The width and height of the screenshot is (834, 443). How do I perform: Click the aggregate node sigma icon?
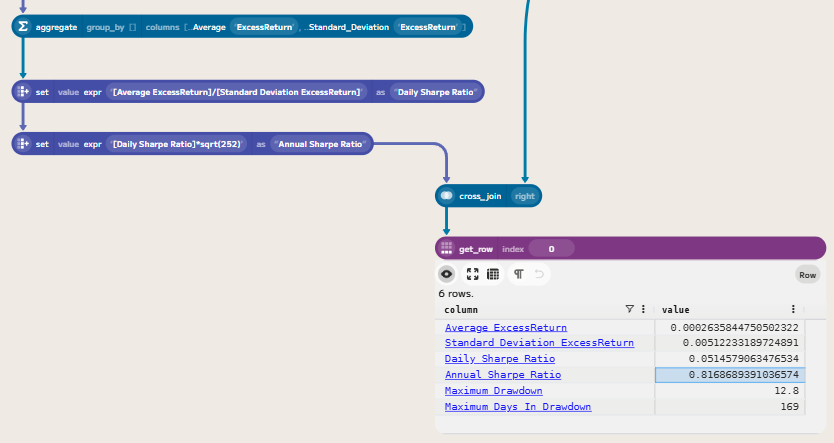(23, 27)
